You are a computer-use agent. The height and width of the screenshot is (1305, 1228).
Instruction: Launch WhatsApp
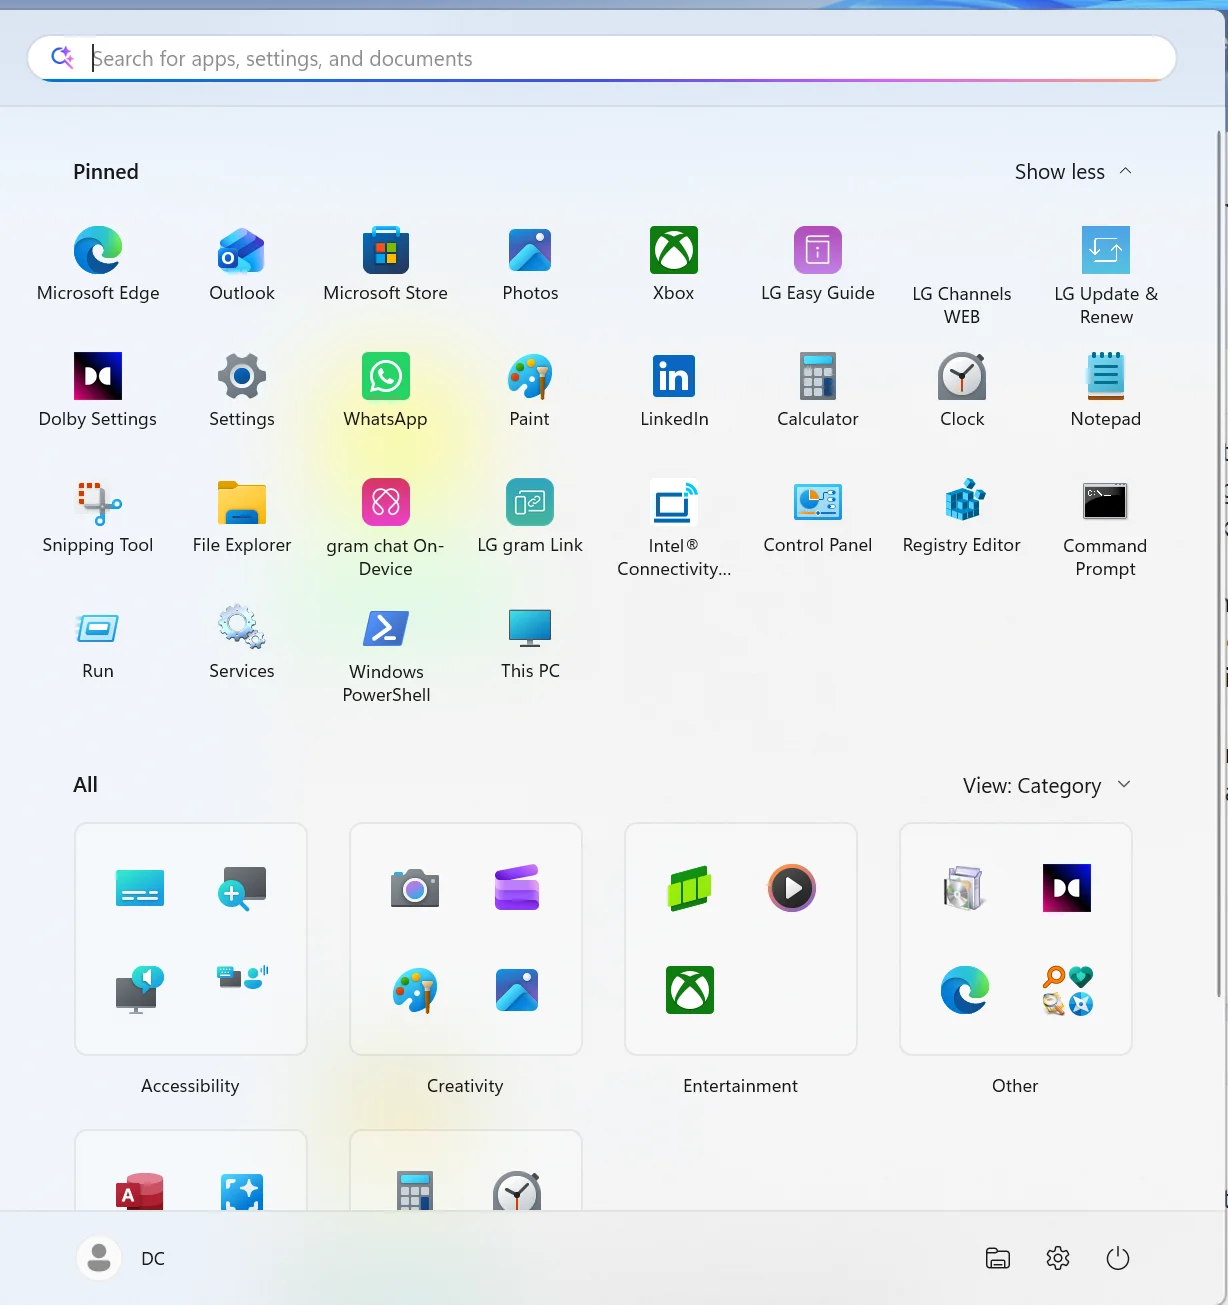point(386,392)
